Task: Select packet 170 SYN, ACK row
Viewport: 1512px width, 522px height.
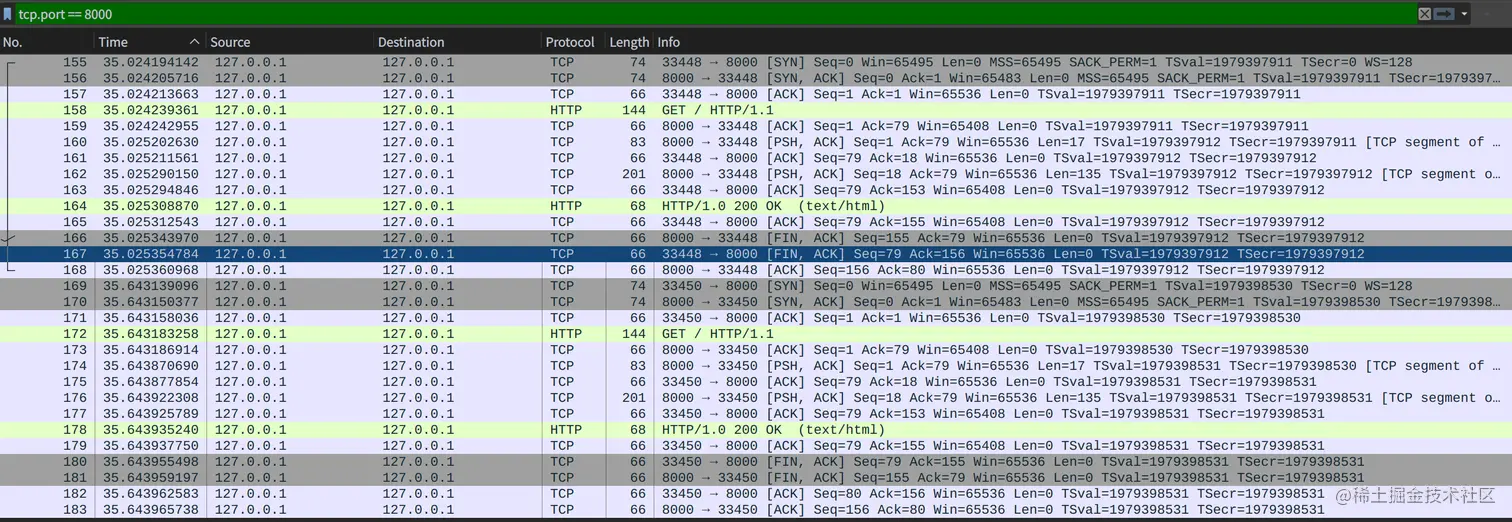Action: coord(756,302)
